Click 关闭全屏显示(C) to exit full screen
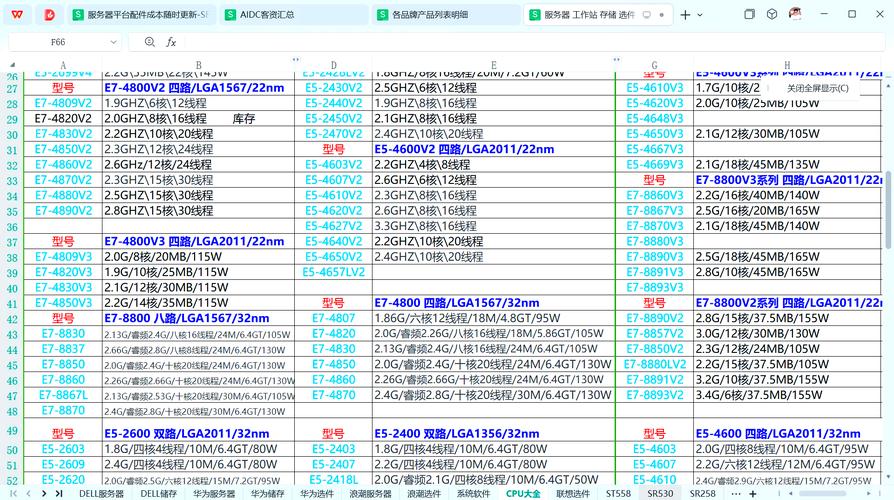This screenshot has height=500, width=894. (x=817, y=88)
